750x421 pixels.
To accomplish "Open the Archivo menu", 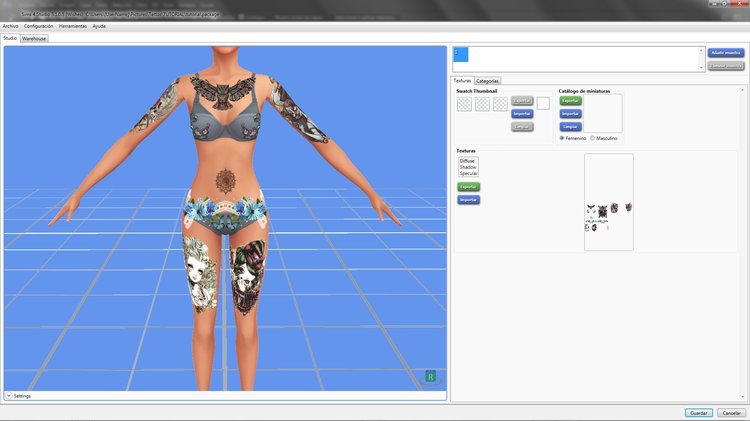I will 11,26.
